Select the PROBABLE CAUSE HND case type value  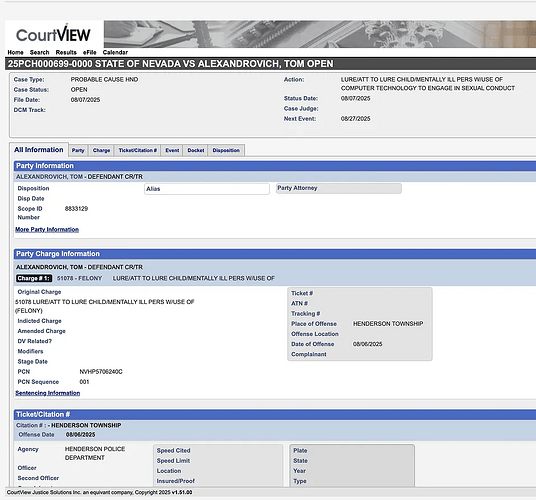coord(104,79)
